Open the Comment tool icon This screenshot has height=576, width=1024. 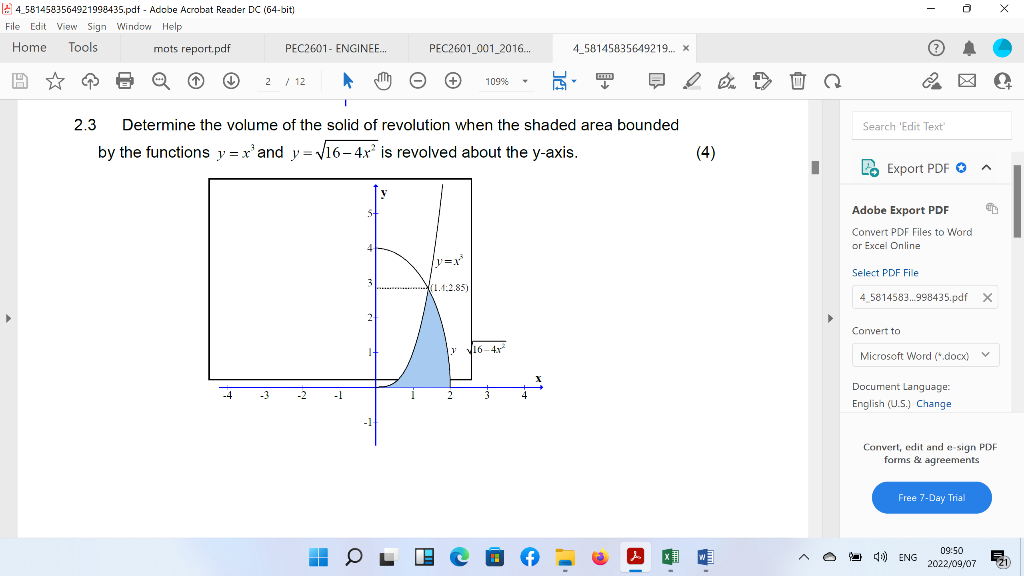tap(655, 81)
